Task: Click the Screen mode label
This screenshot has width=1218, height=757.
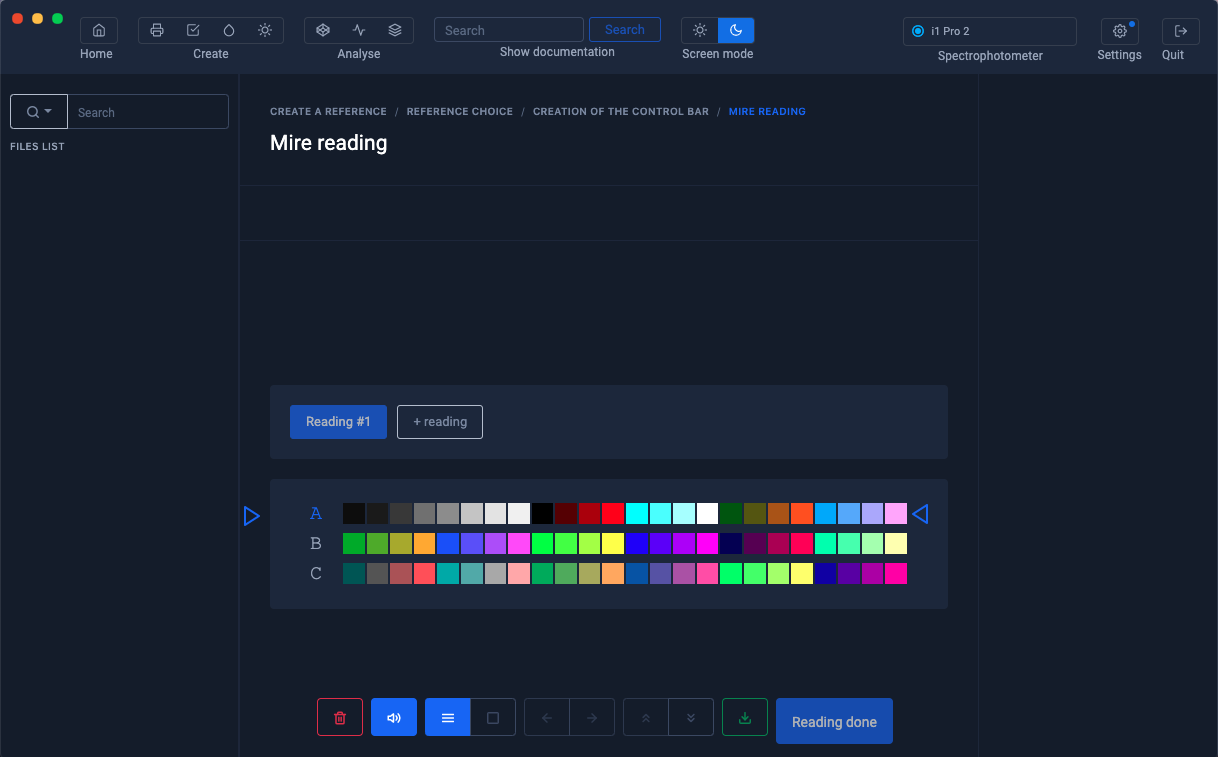Action: tap(718, 54)
